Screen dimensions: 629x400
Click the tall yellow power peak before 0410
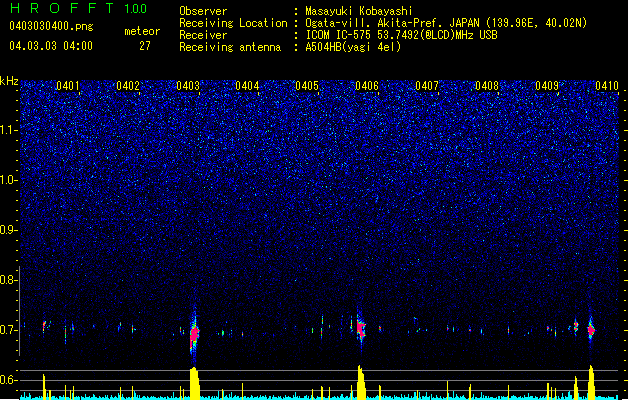pos(591,382)
